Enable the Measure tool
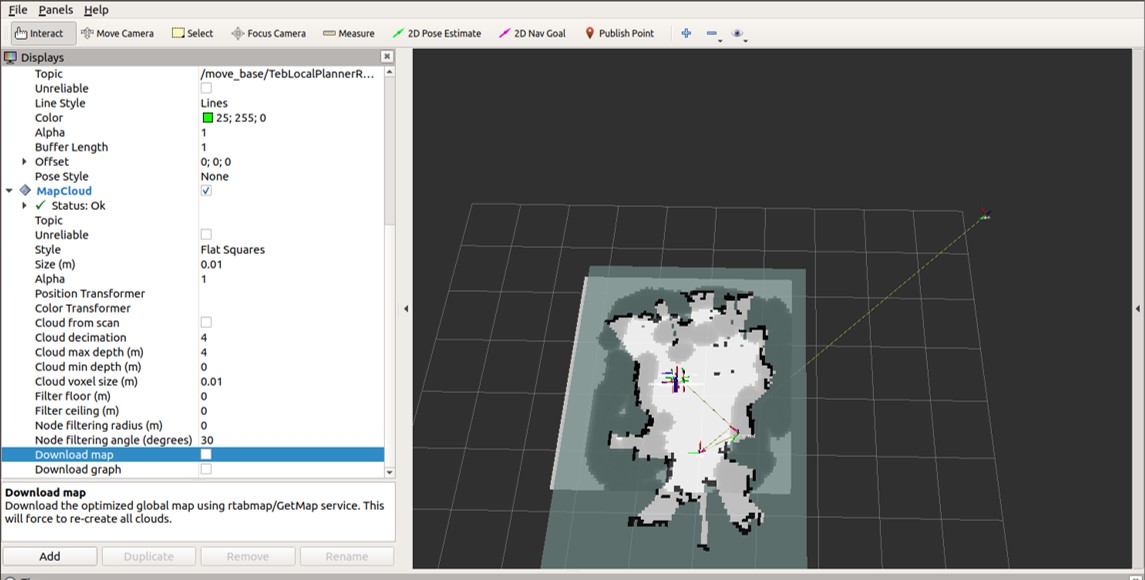Viewport: 1145px width, 580px height. point(348,33)
